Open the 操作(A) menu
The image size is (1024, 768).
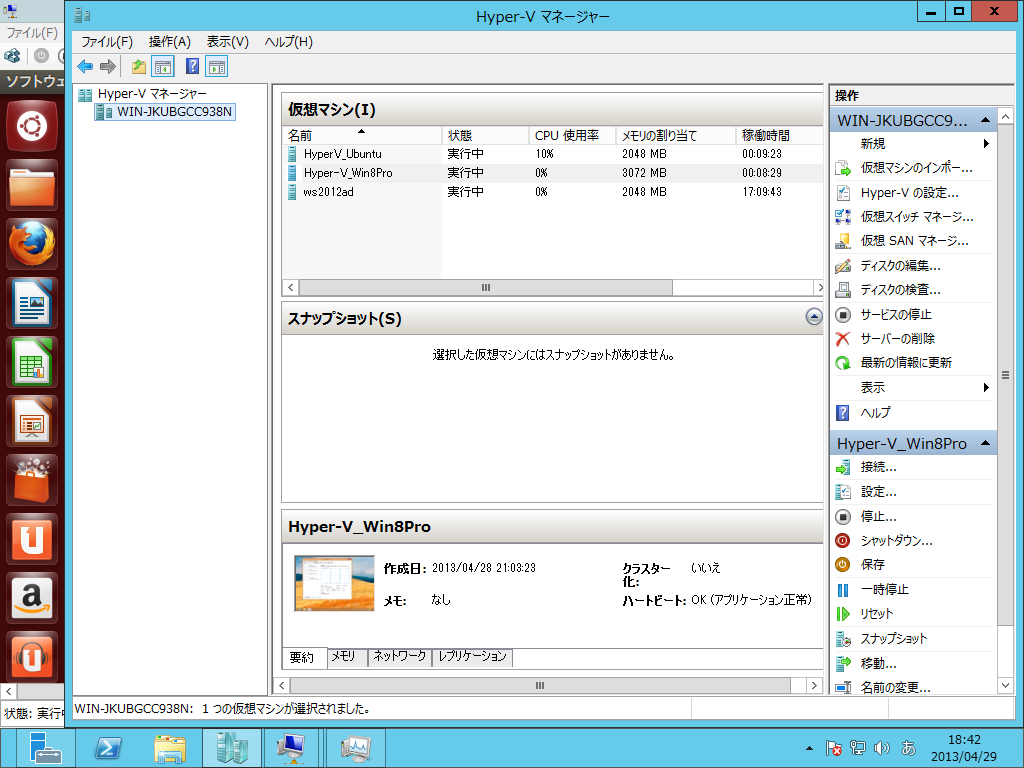[169, 41]
